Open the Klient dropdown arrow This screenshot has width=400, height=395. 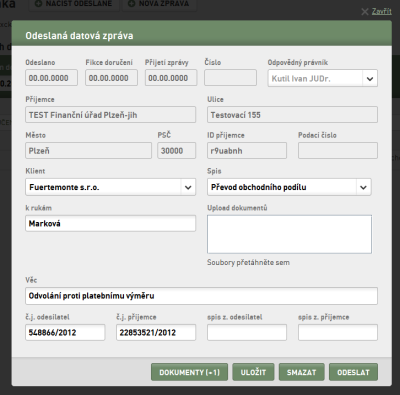tap(188, 187)
